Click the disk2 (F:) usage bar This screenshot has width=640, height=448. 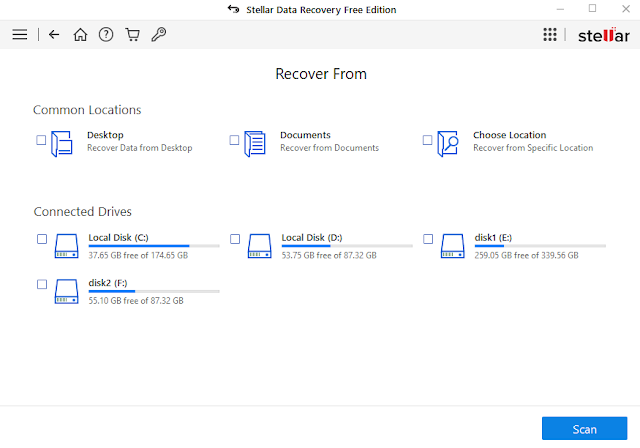(x=154, y=291)
